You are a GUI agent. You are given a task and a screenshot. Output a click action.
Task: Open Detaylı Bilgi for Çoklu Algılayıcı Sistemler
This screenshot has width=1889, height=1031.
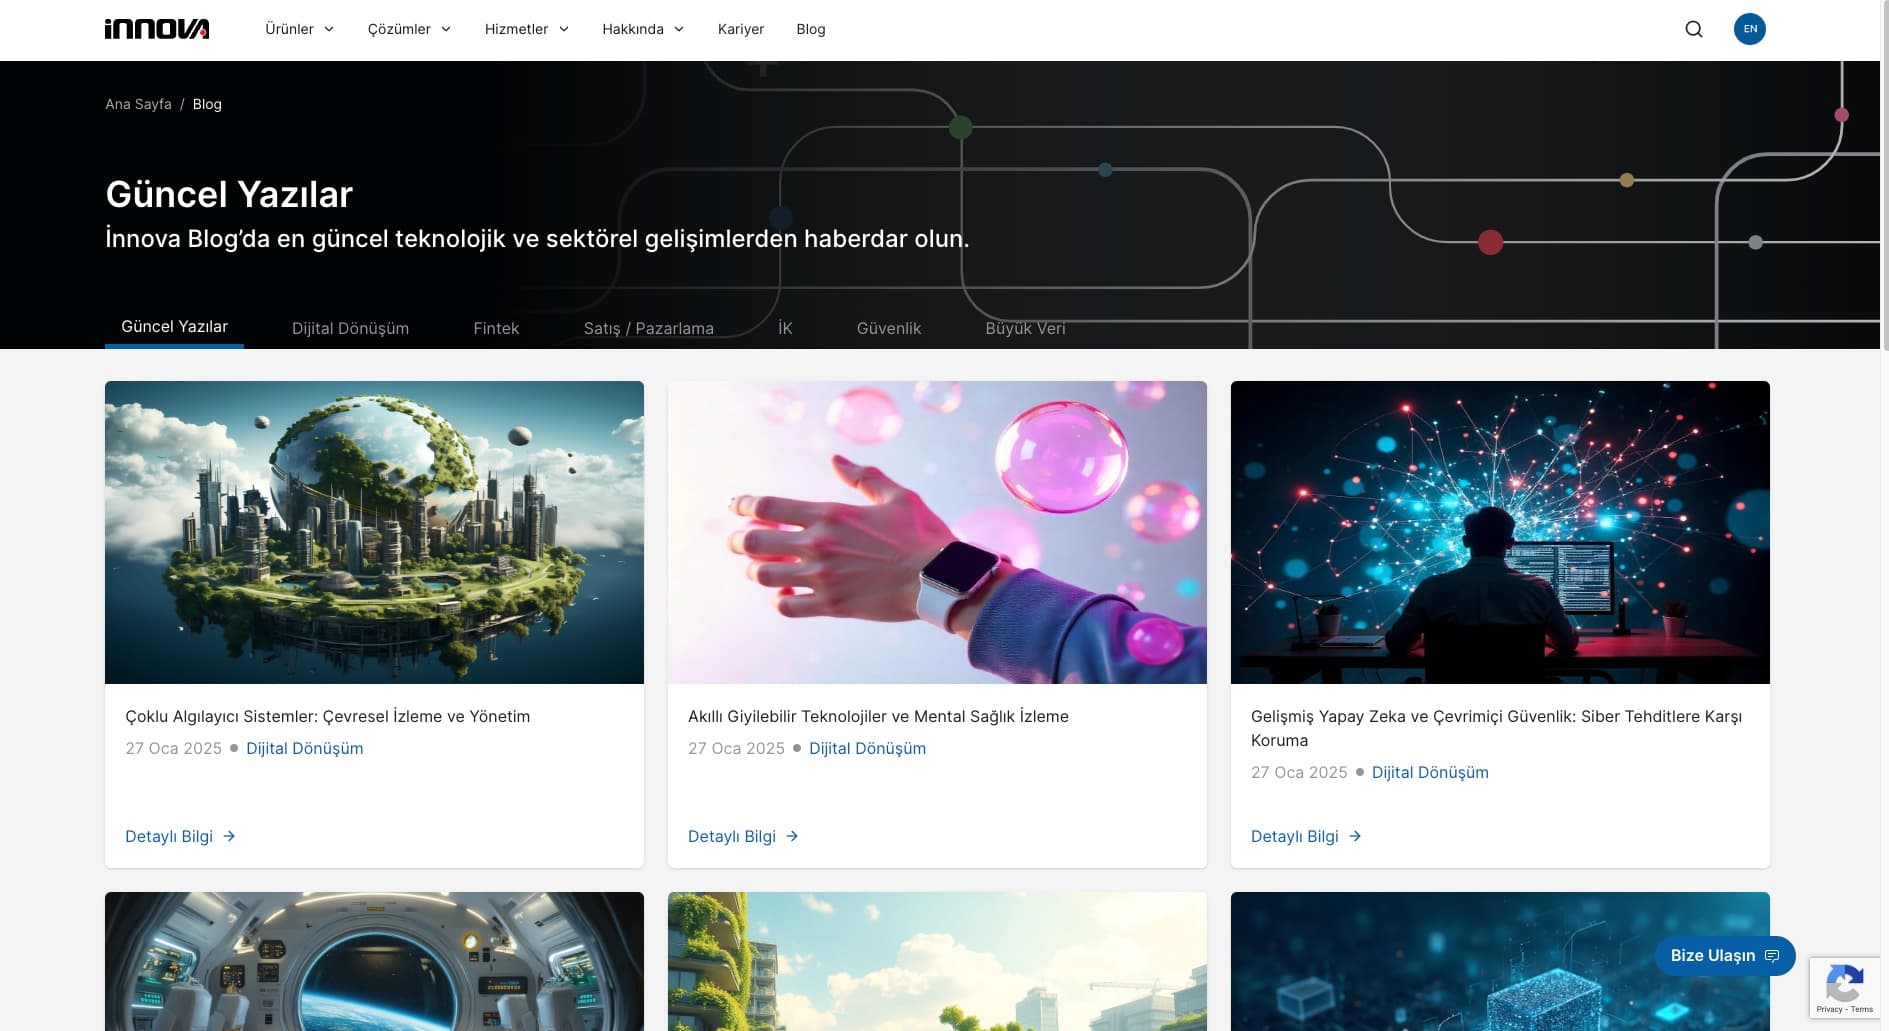coord(180,836)
